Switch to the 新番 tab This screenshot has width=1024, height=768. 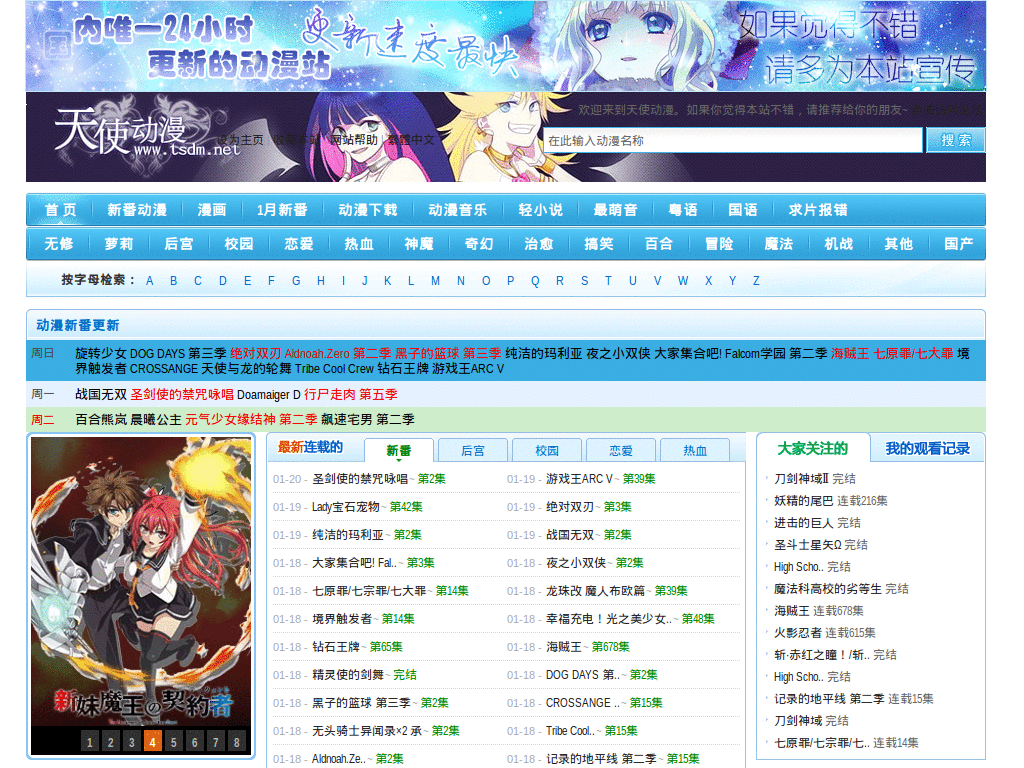click(398, 451)
